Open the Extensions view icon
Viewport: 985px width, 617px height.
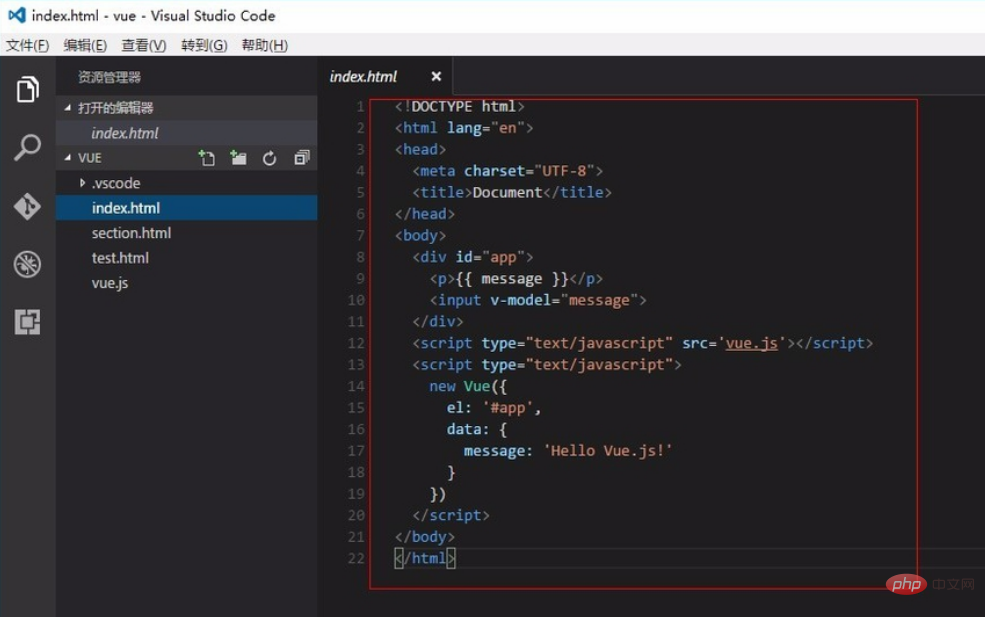[x=27, y=322]
